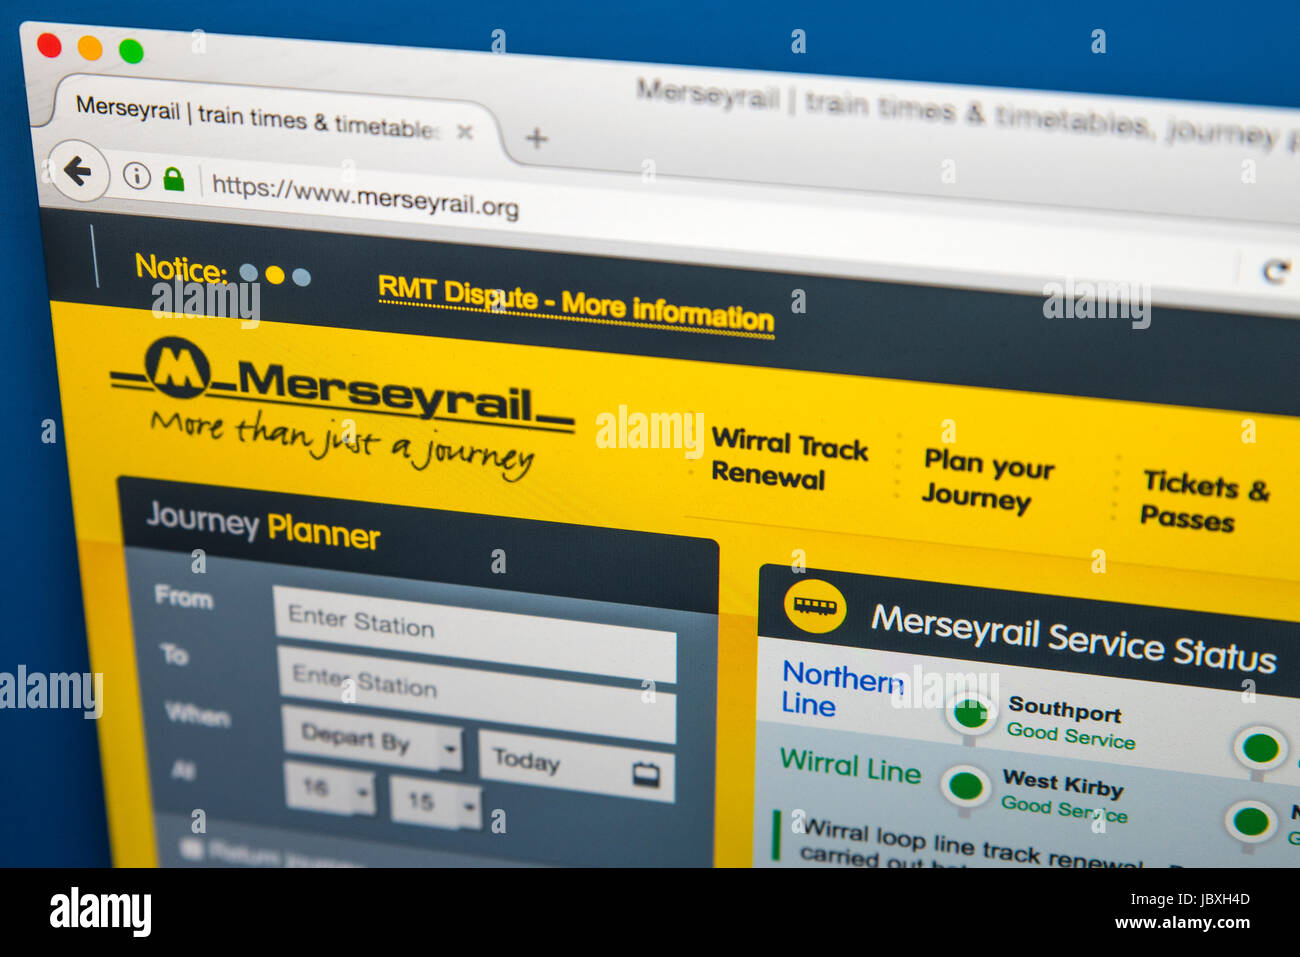Tick the Return journey checkbox
Image resolution: width=1300 pixels, height=957 pixels.
pyautogui.click(x=190, y=849)
